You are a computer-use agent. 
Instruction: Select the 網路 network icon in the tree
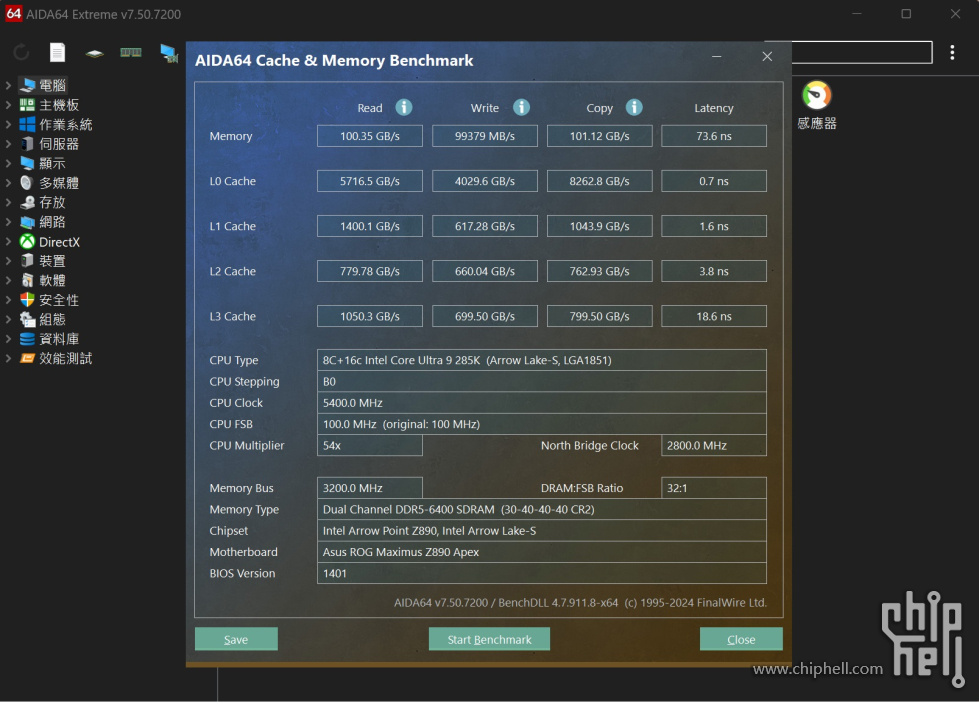[x=27, y=222]
